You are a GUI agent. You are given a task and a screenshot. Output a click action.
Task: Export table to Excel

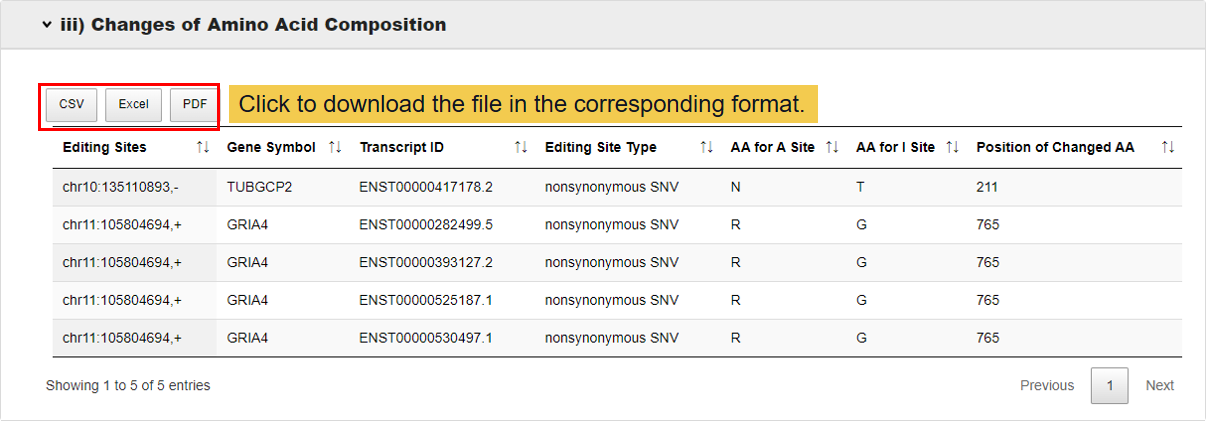click(x=133, y=104)
